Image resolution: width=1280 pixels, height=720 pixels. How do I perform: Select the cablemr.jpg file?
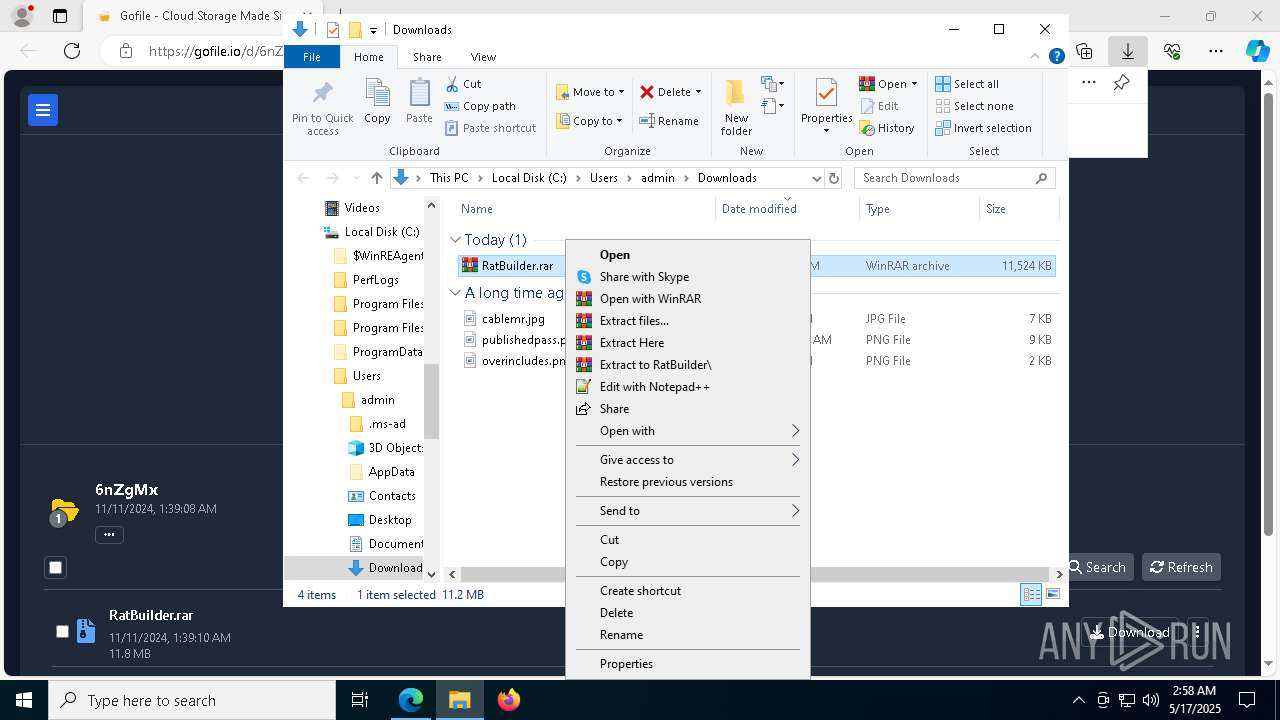(x=513, y=319)
